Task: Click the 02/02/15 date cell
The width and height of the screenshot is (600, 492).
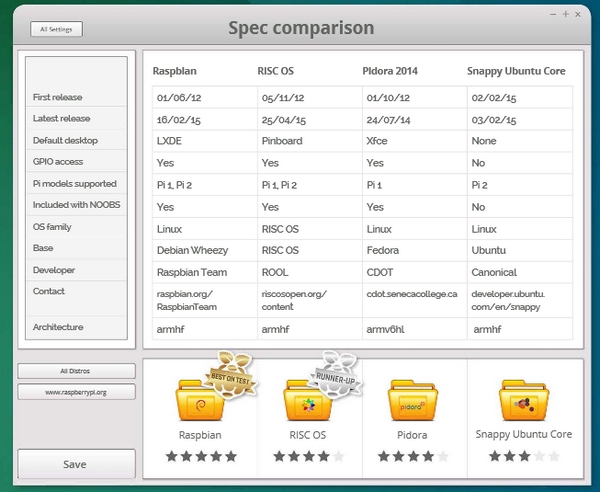Action: 520,98
